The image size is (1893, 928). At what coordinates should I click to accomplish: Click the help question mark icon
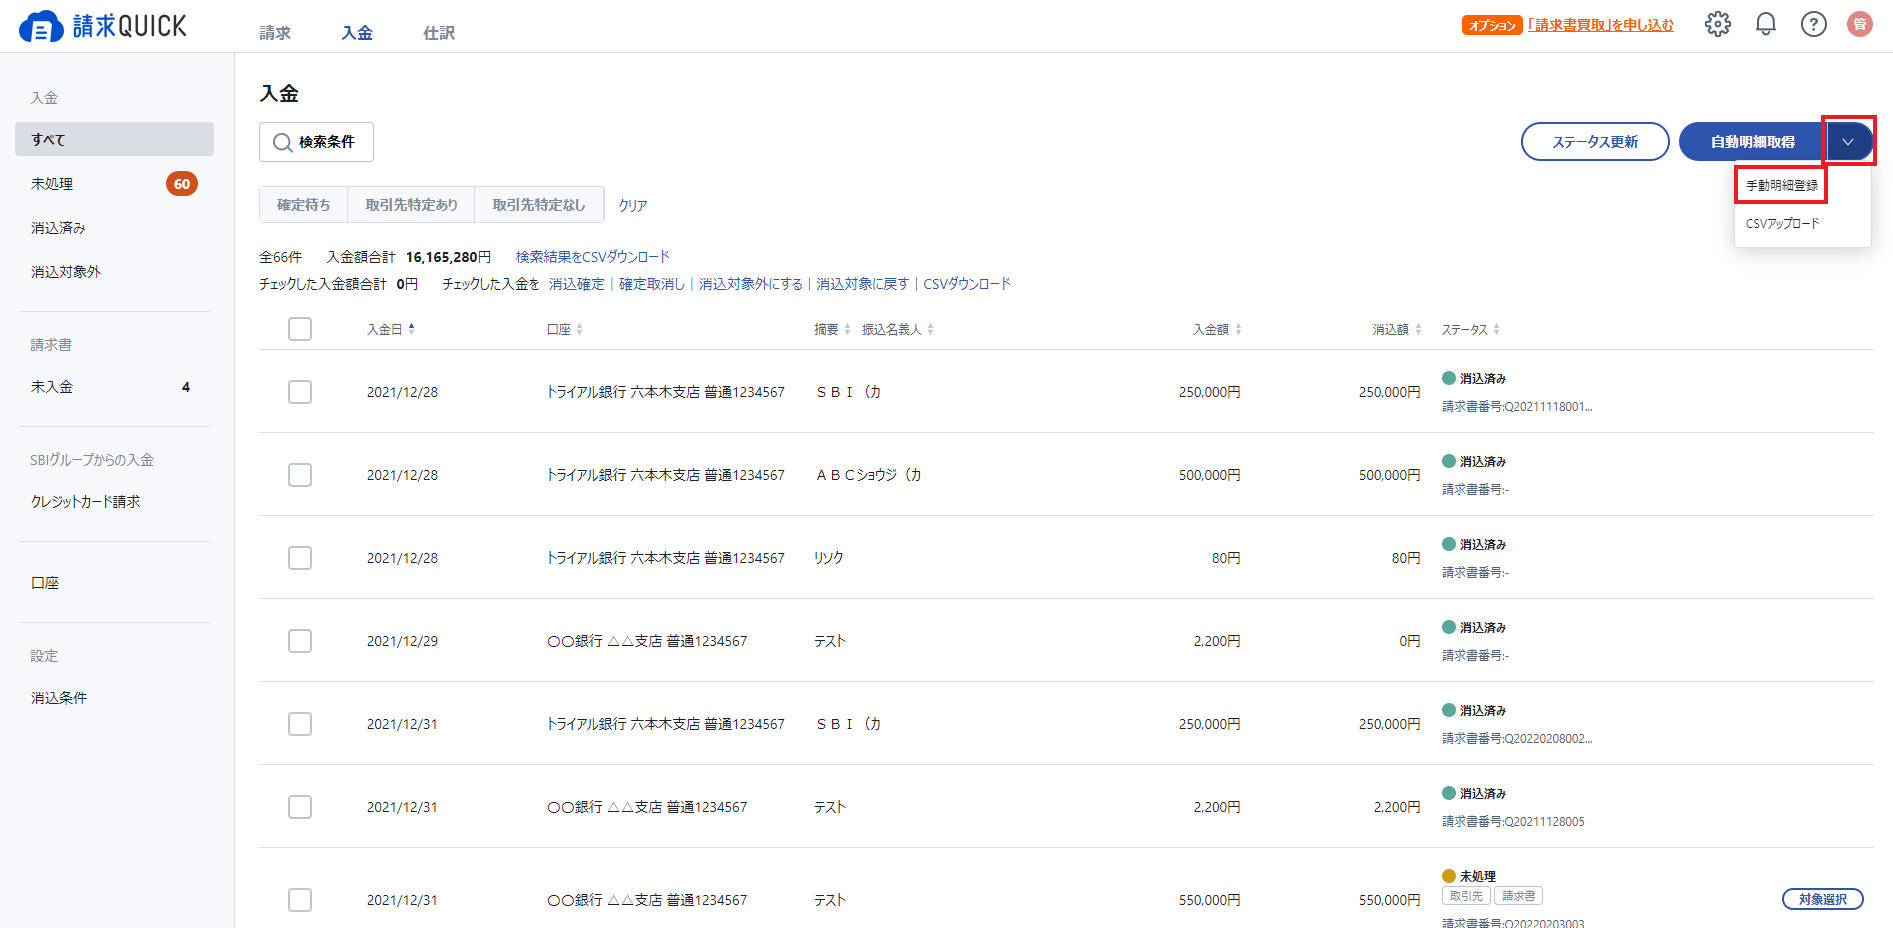coord(1813,24)
